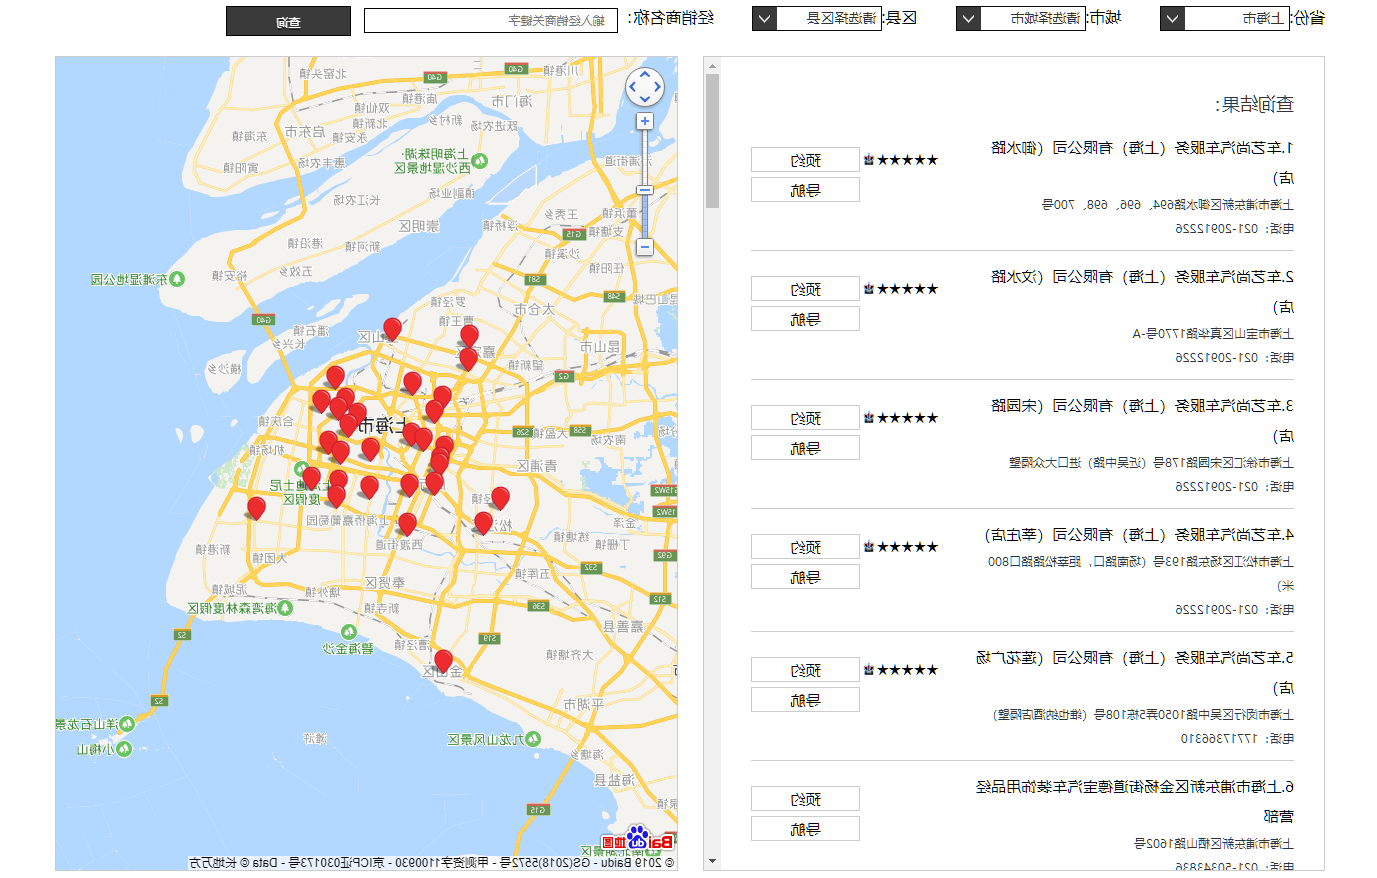Select the red marker near 金山
Image resolution: width=1377 pixels, height=878 pixels.
tap(443, 662)
